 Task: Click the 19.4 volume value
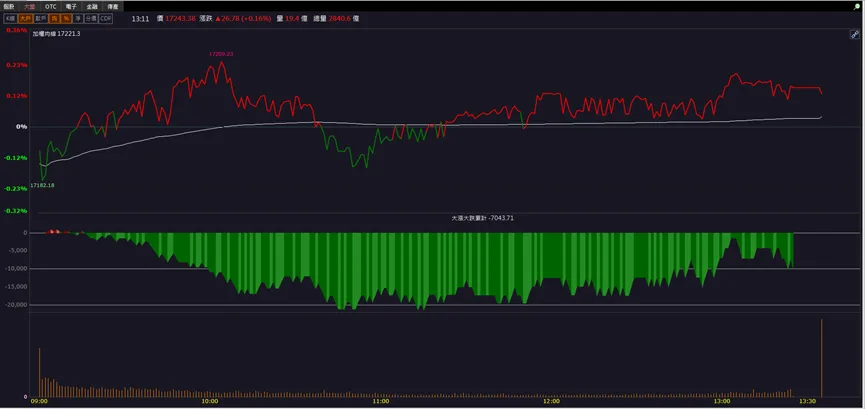click(x=292, y=19)
